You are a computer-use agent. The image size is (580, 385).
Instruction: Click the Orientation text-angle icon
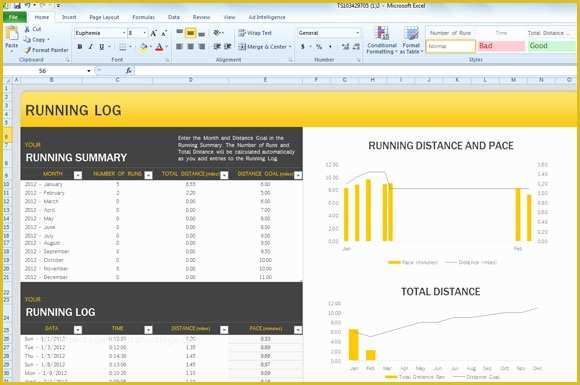coord(218,33)
